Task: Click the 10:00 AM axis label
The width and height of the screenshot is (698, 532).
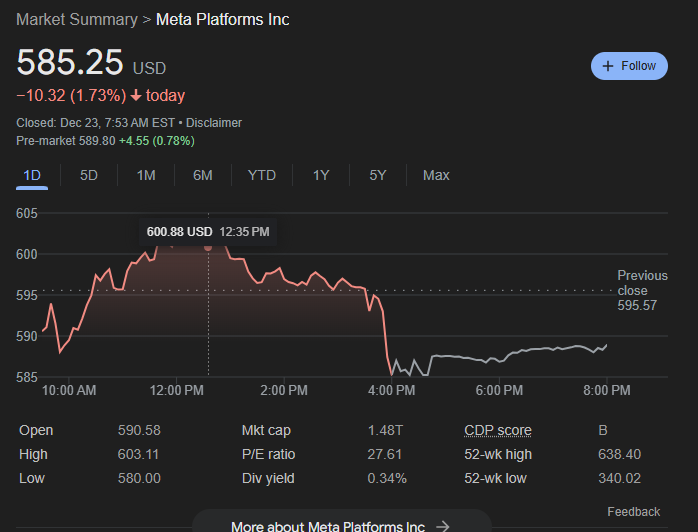Action: 69,390
